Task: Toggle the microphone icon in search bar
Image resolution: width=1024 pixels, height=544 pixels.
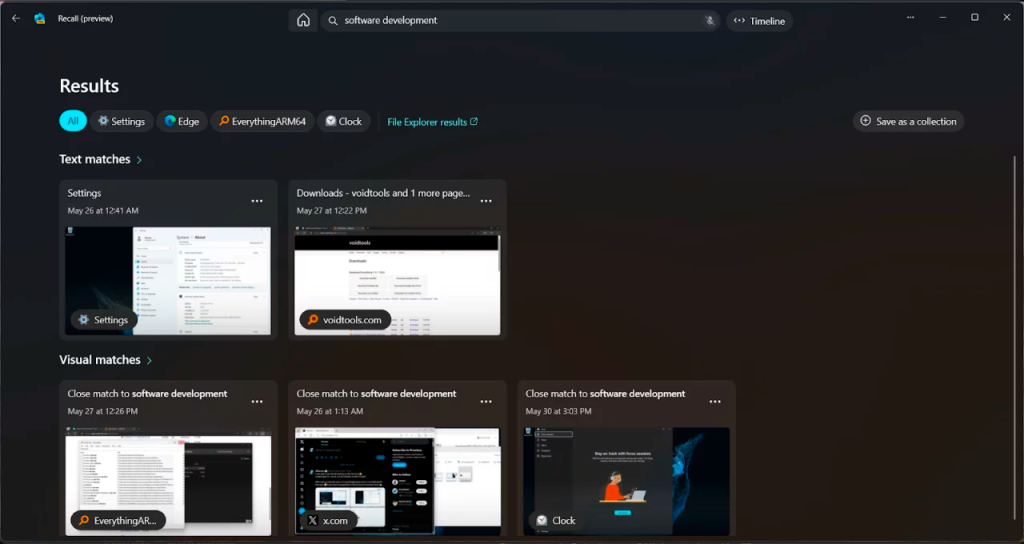Action: point(709,20)
